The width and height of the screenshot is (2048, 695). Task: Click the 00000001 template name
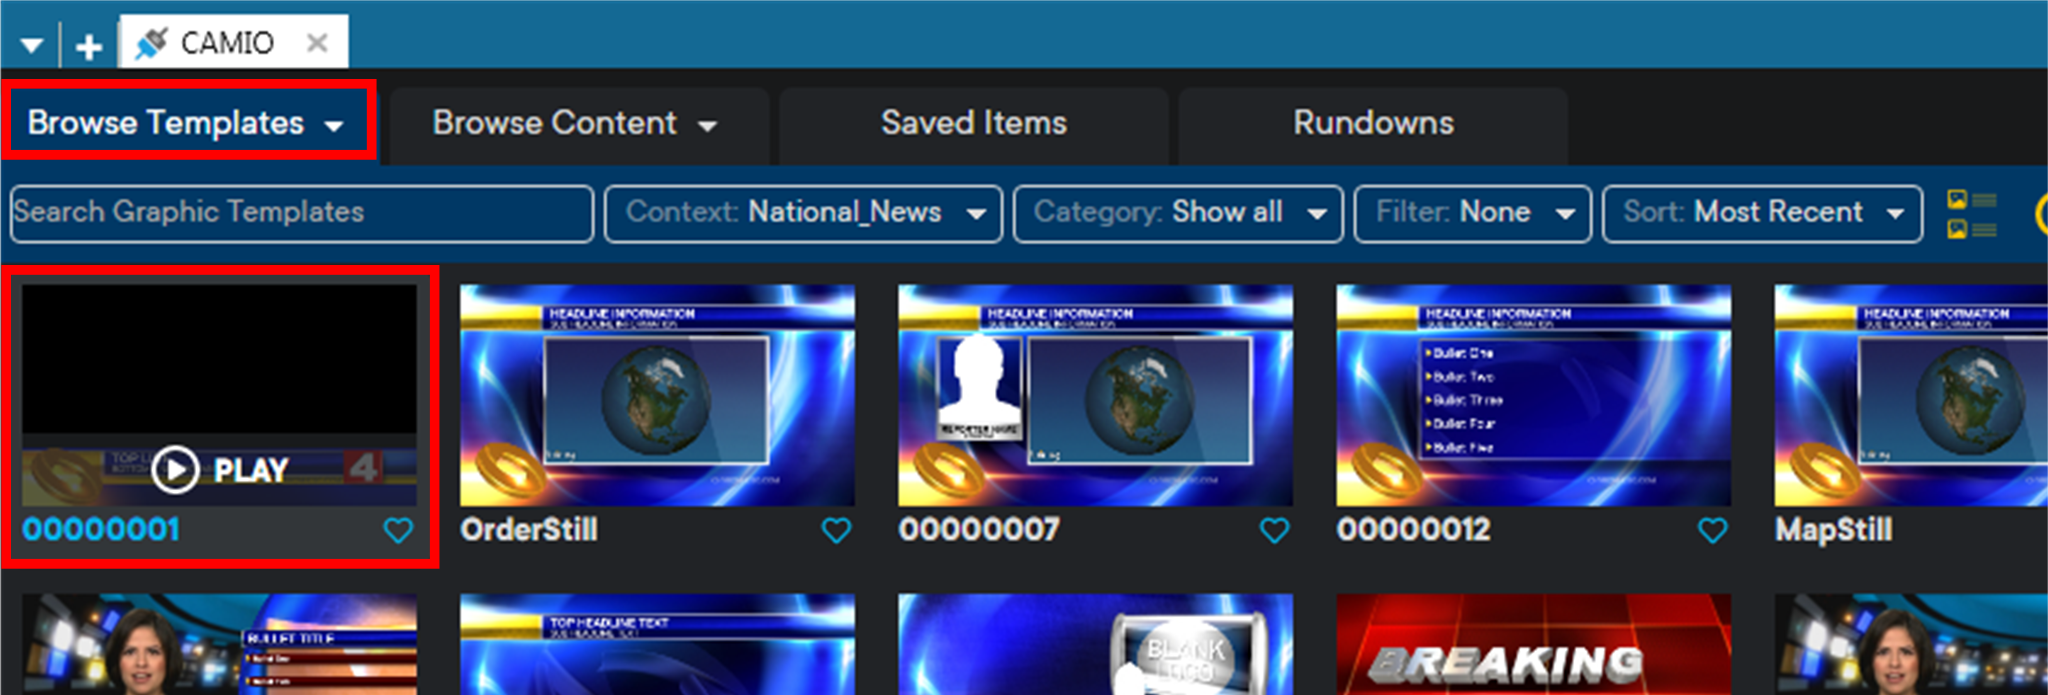click(x=101, y=529)
